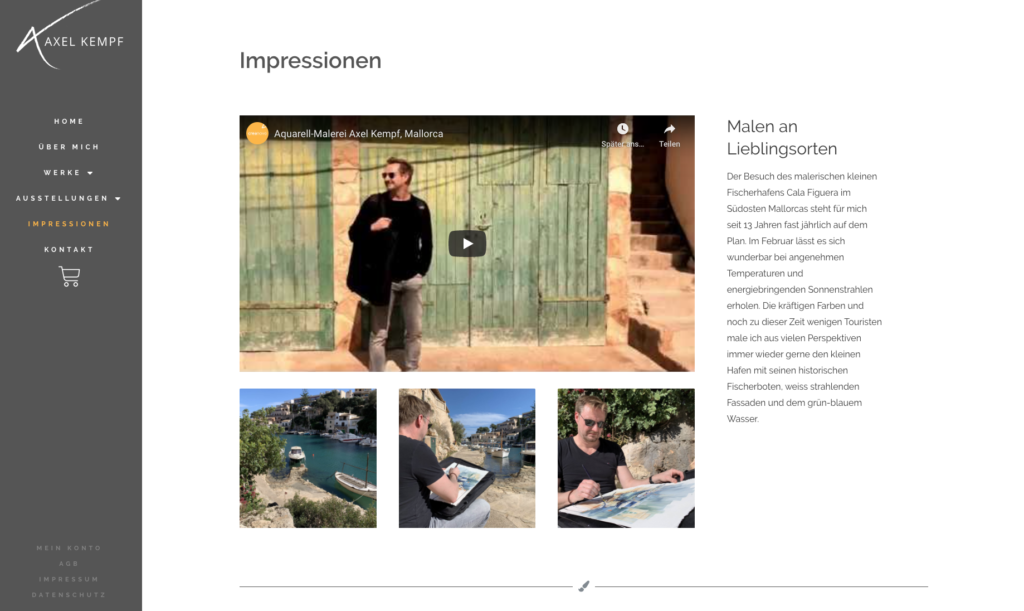The height and width of the screenshot is (611, 1024).
Task: Open the Kontakt page
Action: [69, 249]
